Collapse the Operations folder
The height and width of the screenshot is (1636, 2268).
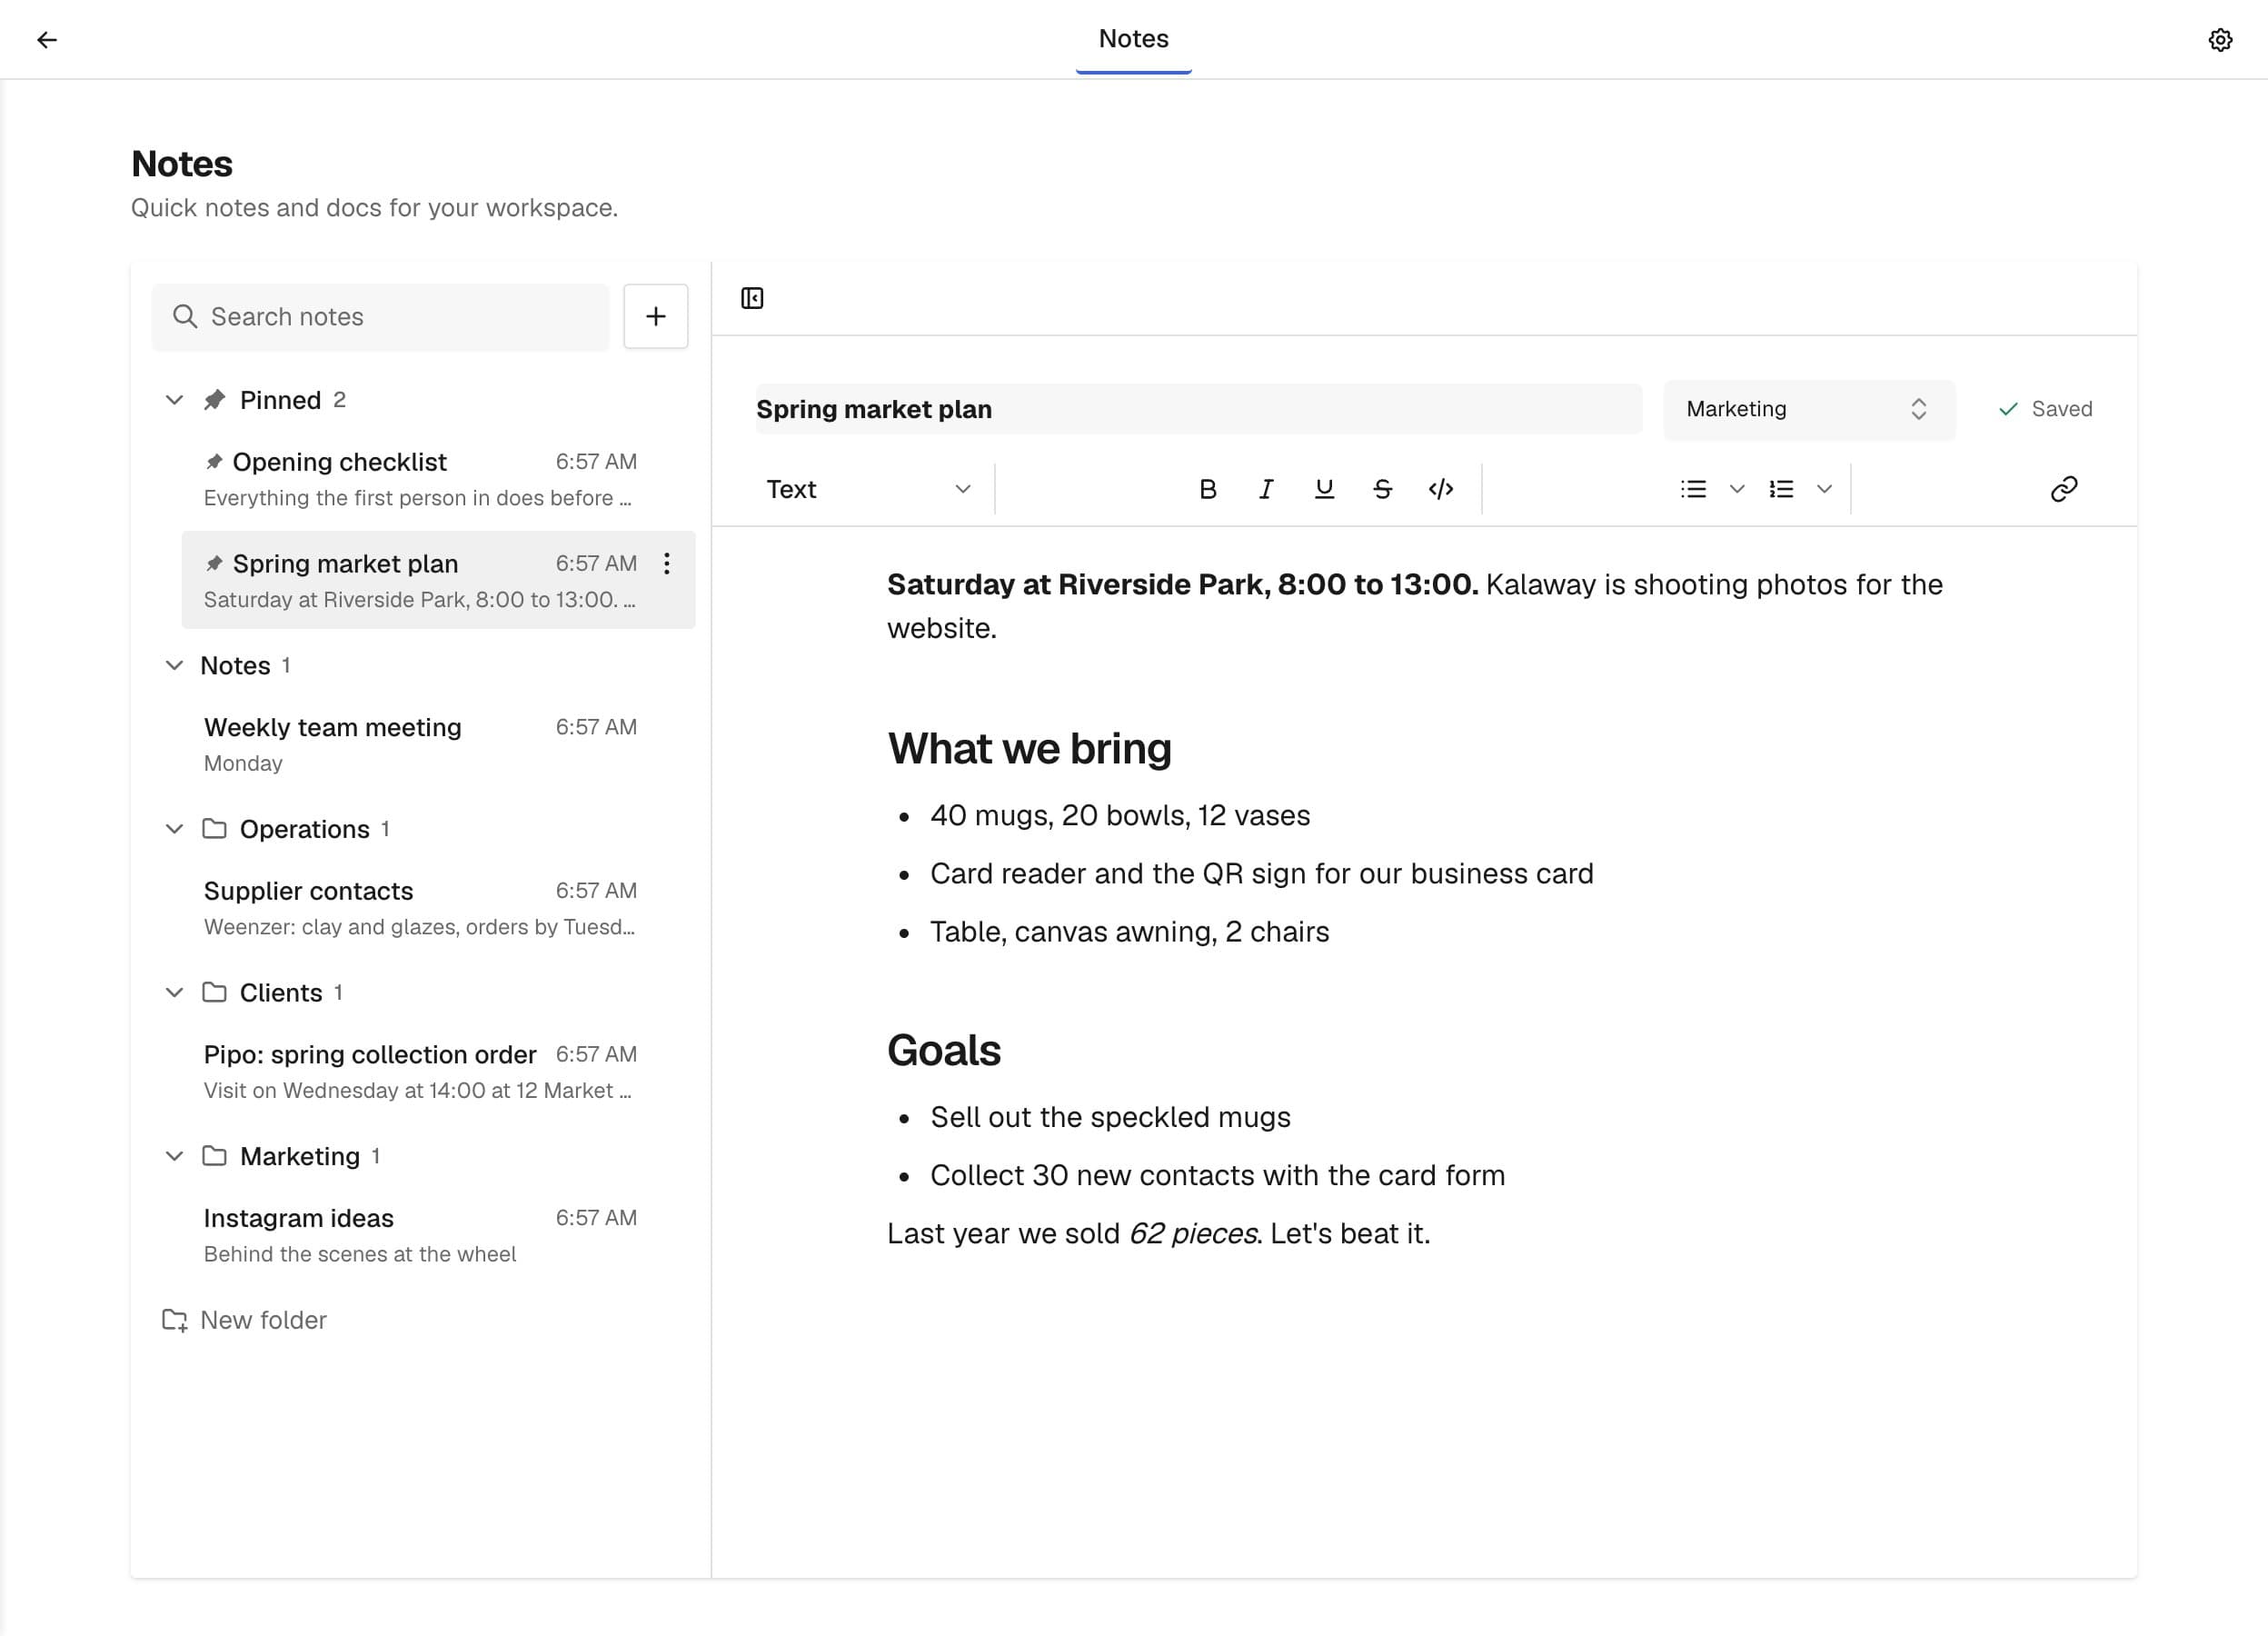click(174, 829)
